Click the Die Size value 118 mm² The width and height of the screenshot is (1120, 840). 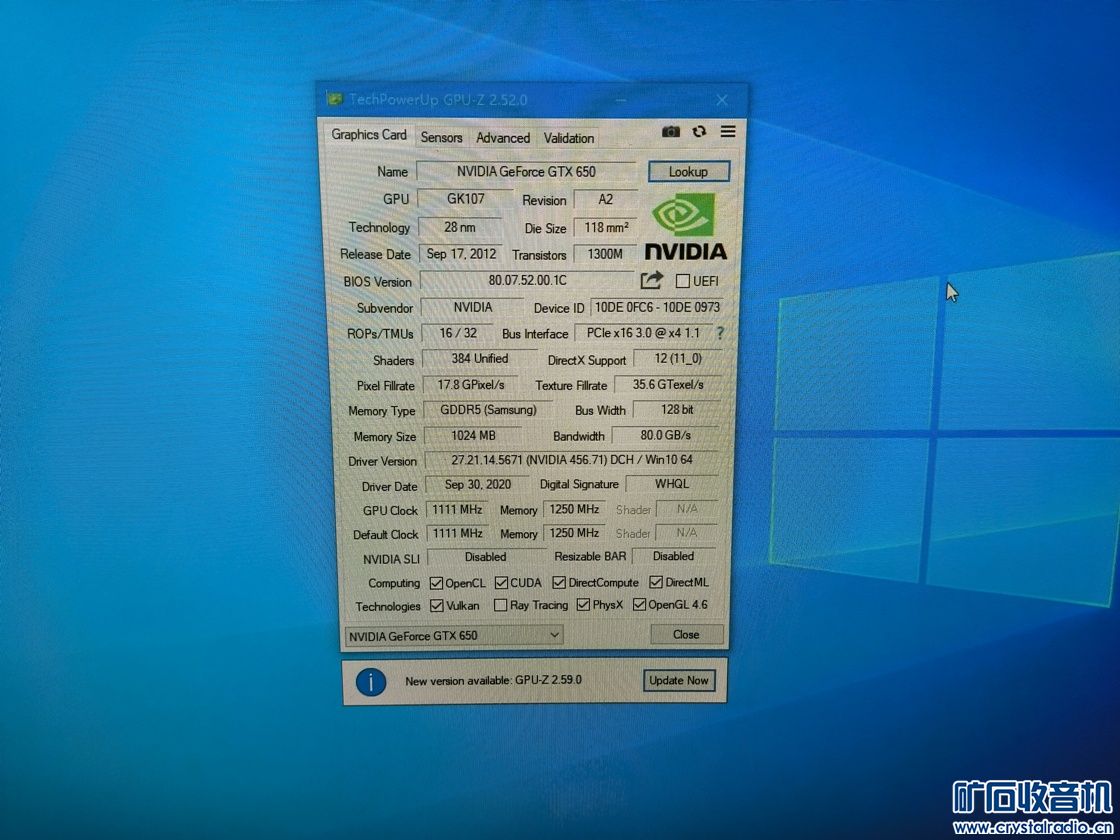(606, 228)
